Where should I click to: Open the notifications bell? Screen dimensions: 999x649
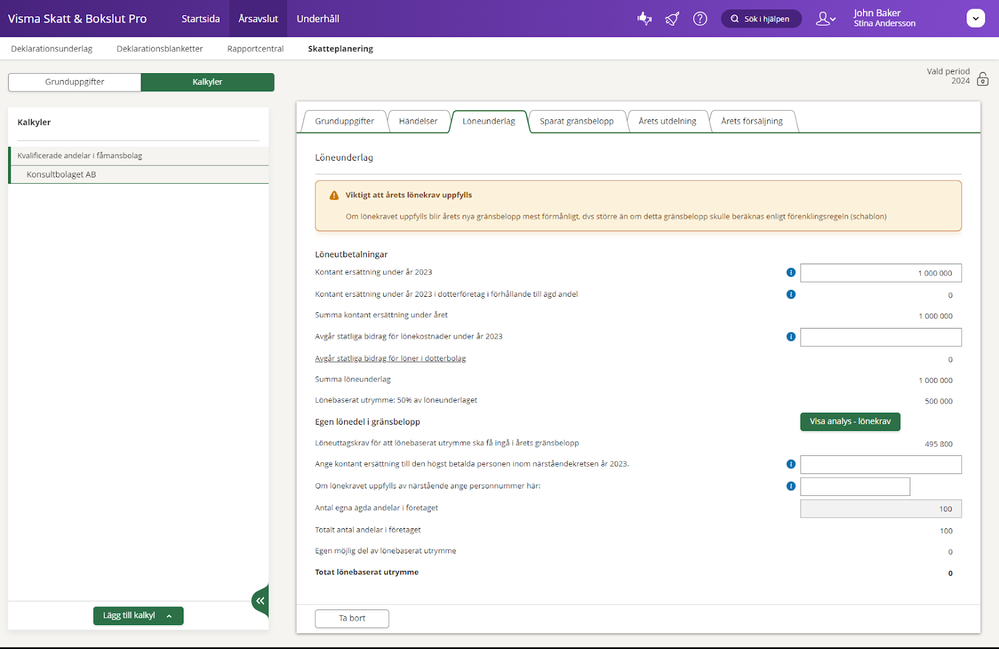(672, 18)
